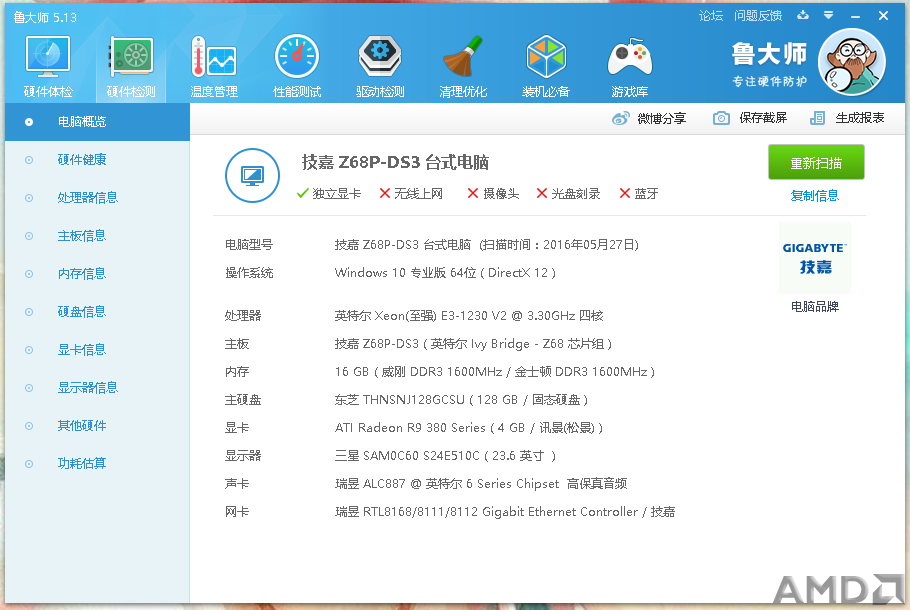The width and height of the screenshot is (910, 610).
Task: Open the title bar dropdown menu arrow
Action: pyautogui.click(x=828, y=15)
